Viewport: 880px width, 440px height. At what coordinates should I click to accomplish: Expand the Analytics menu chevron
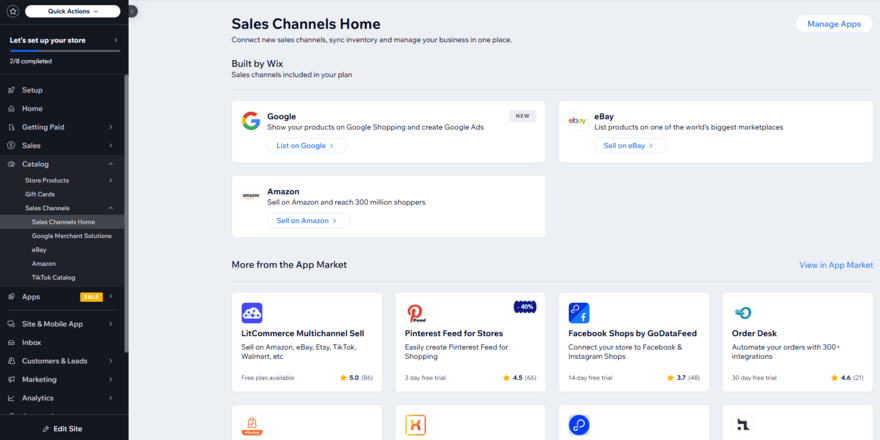pos(111,398)
